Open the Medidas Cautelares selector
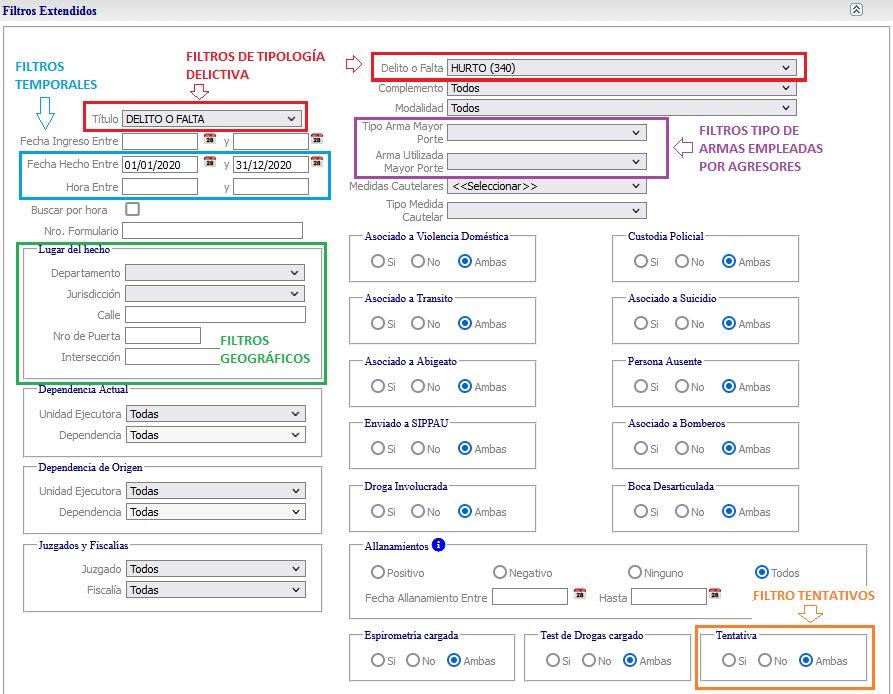893x694 pixels. (x=547, y=186)
